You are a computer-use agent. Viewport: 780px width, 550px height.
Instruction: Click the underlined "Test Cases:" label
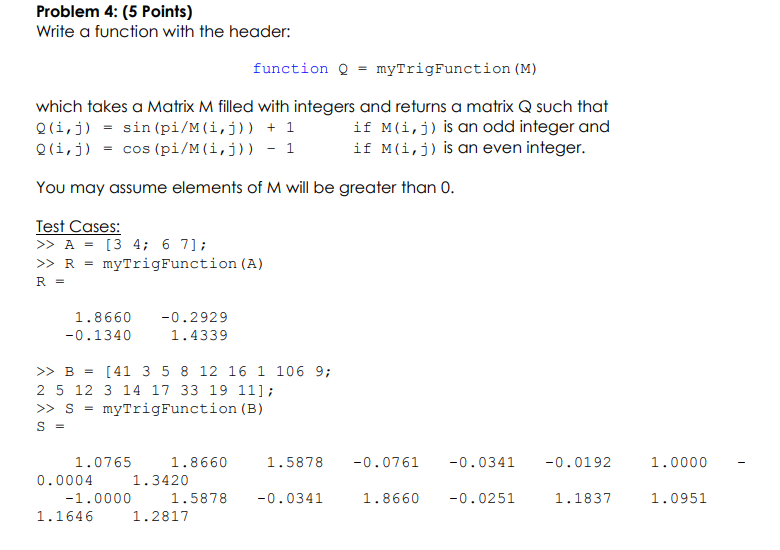[78, 226]
